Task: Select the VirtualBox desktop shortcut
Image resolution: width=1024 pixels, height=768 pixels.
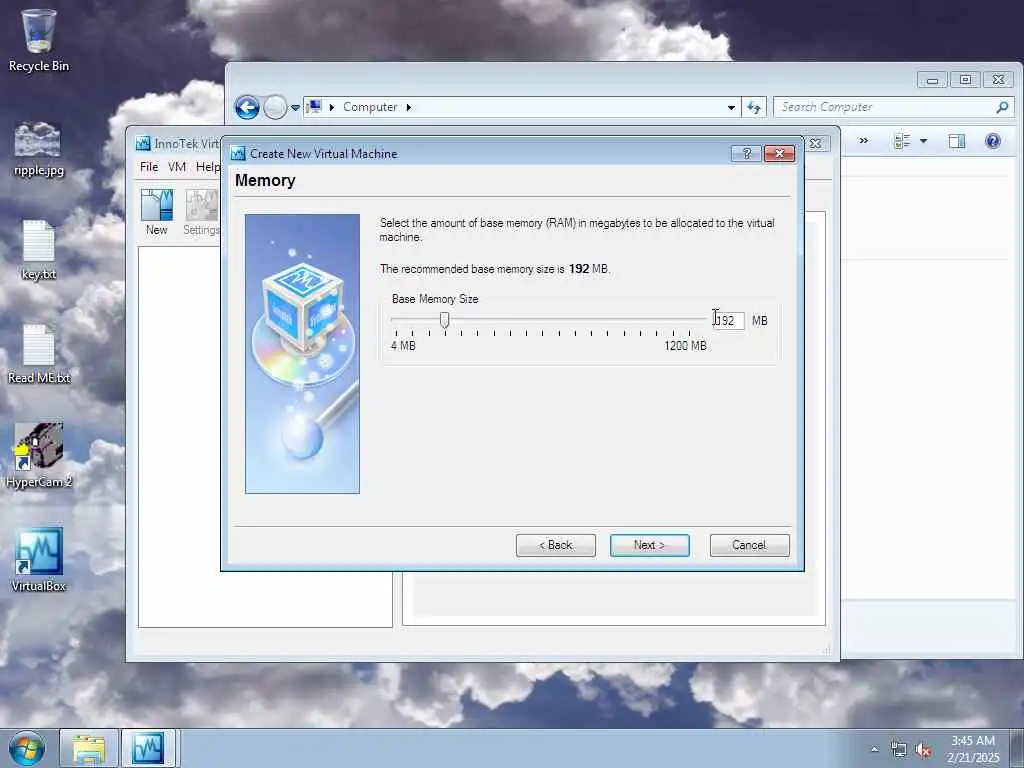Action: [x=39, y=559]
